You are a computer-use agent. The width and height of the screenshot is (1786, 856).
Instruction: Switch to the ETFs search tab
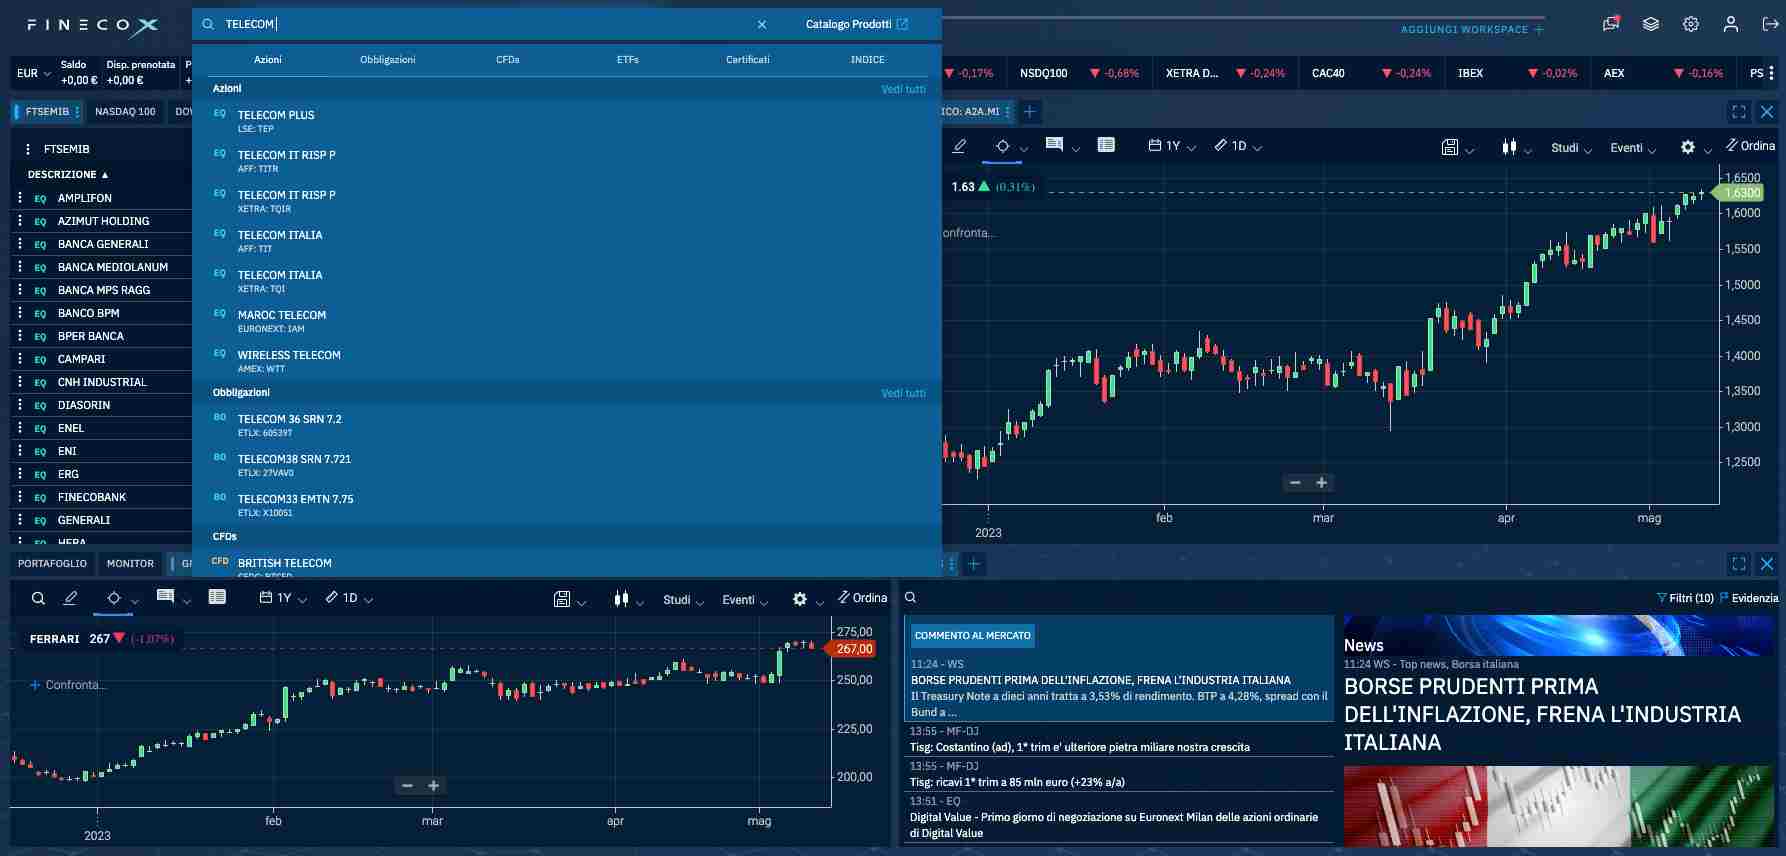coord(627,60)
